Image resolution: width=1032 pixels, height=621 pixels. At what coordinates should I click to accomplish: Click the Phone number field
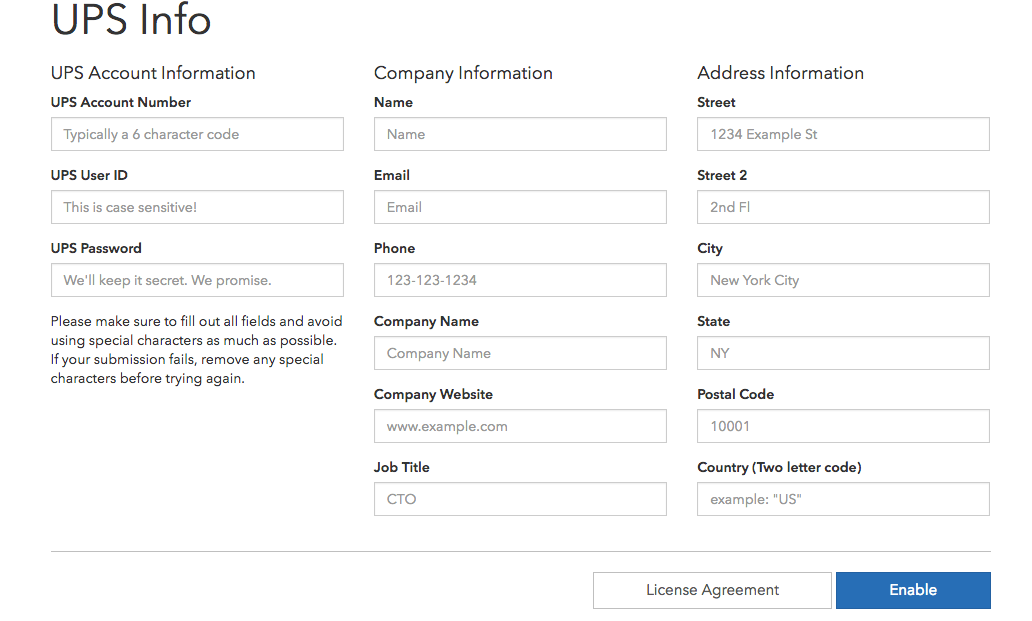[520, 280]
